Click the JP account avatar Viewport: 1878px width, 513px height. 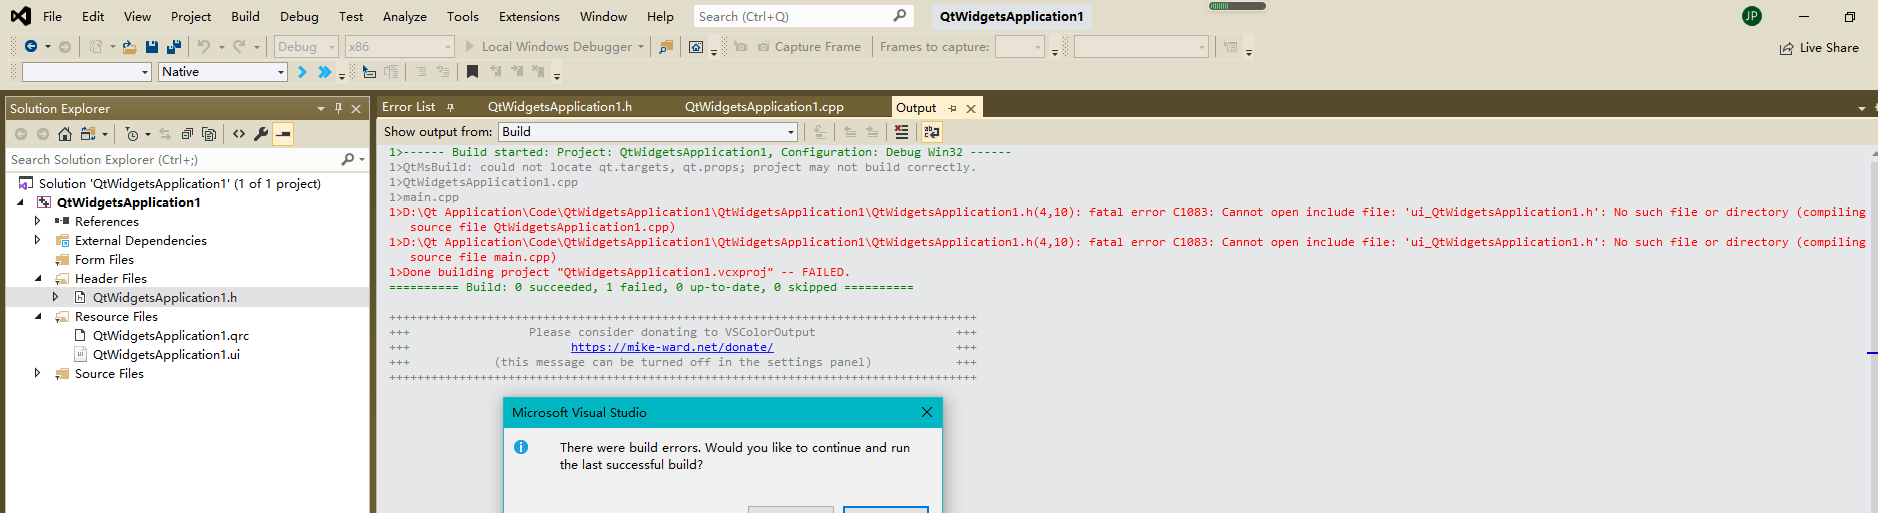coord(1751,16)
